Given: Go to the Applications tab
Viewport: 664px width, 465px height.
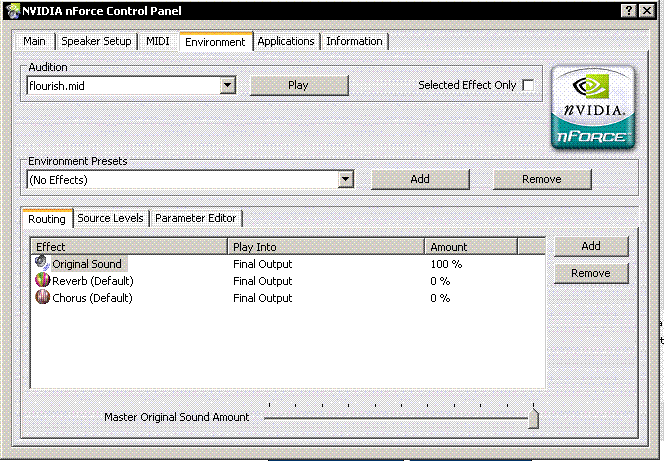Looking at the screenshot, I should [286, 41].
